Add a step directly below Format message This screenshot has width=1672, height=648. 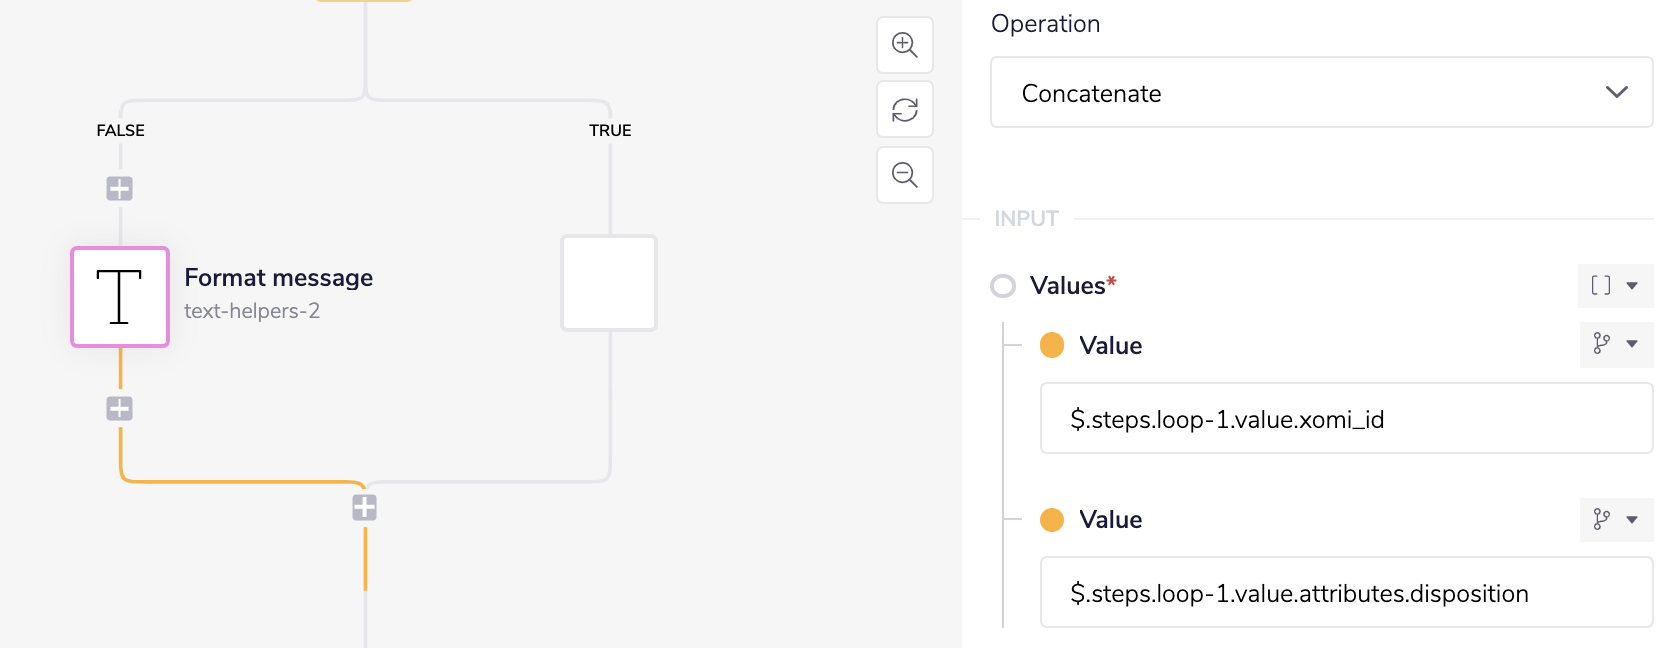[x=120, y=408]
